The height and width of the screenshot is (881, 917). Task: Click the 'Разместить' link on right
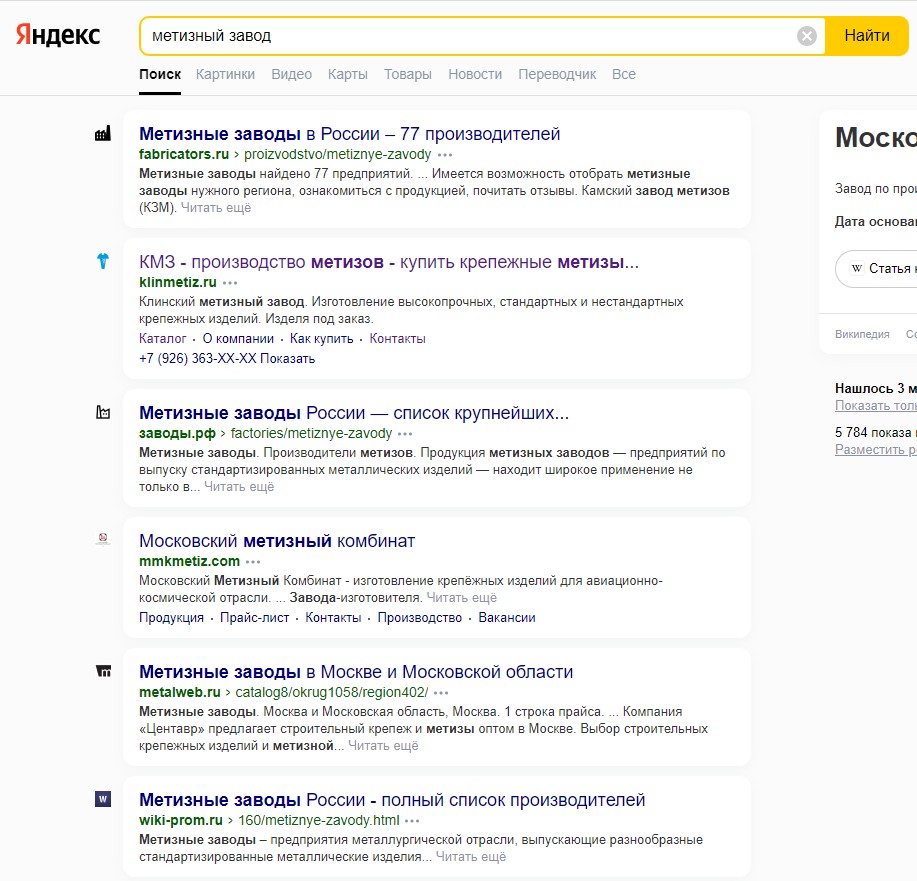pos(875,449)
